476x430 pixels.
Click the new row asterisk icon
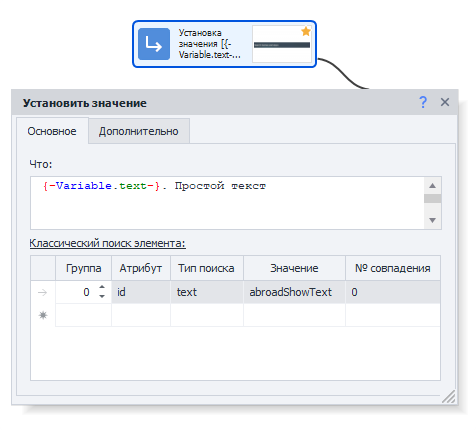(x=43, y=315)
